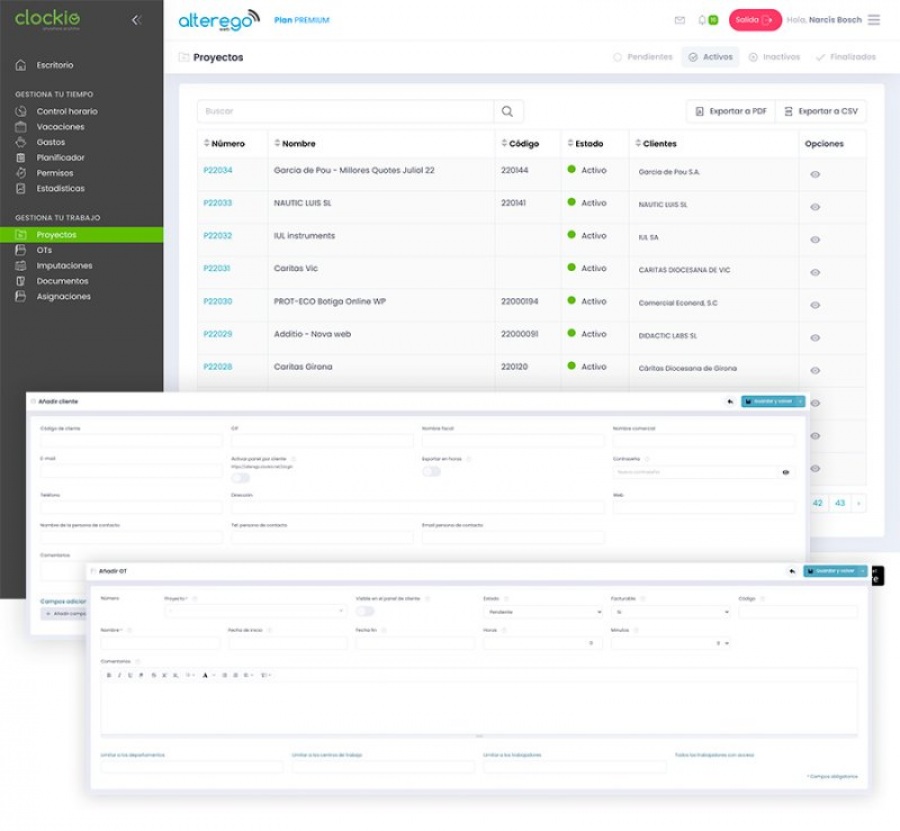
Task: Click Exportar a PDF button
Action: tap(730, 111)
